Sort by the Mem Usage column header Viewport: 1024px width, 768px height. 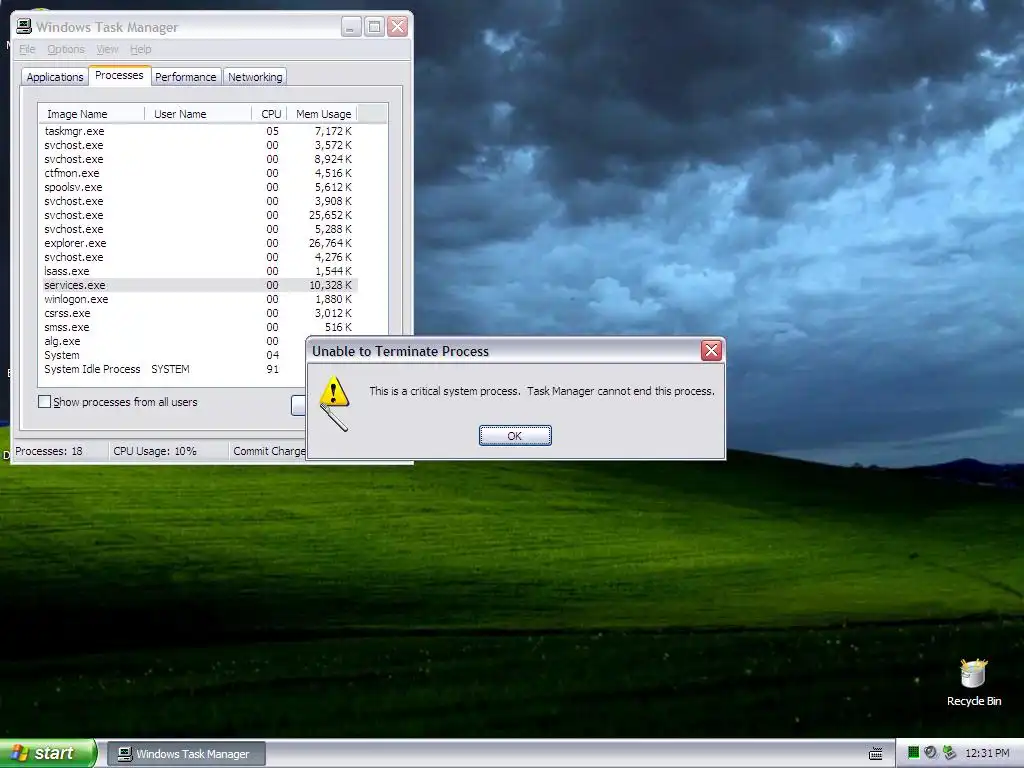click(x=323, y=114)
